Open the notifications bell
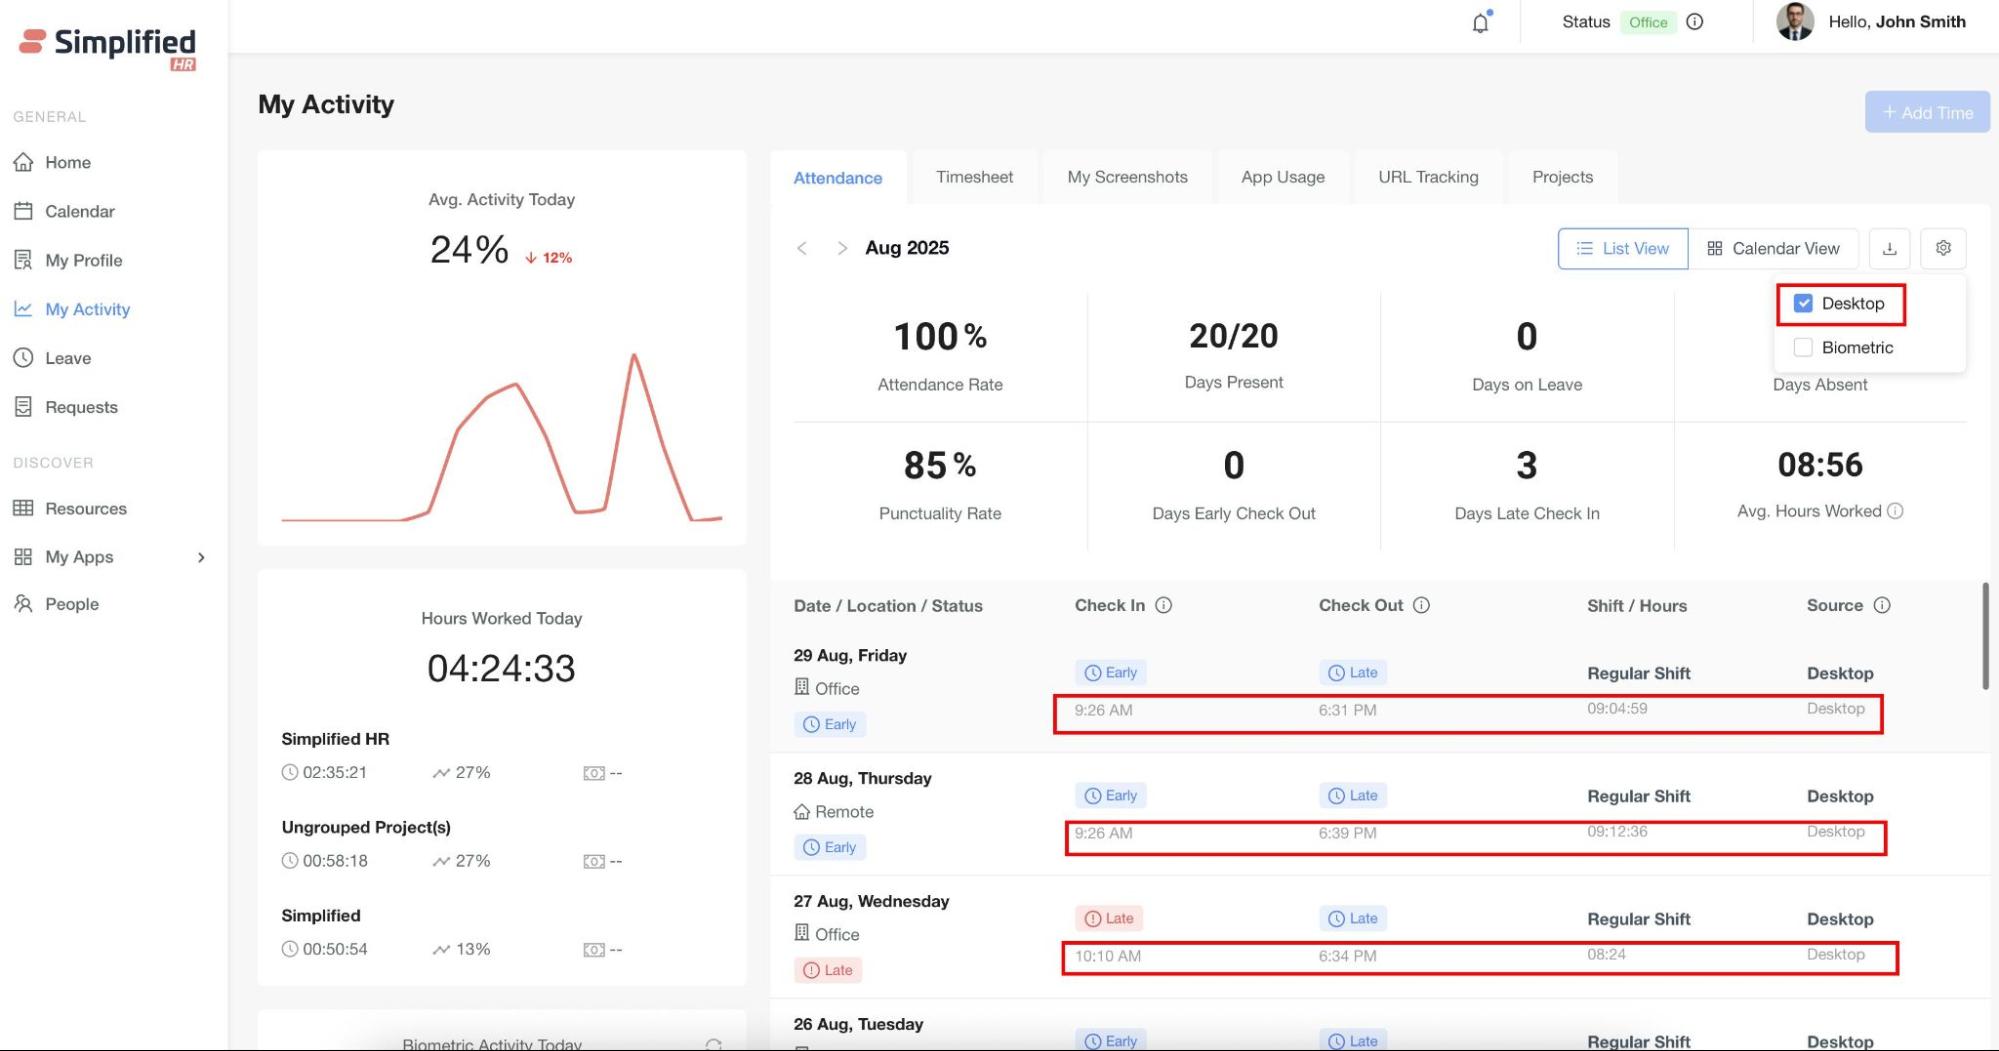Image resolution: width=1999 pixels, height=1051 pixels. click(x=1480, y=23)
